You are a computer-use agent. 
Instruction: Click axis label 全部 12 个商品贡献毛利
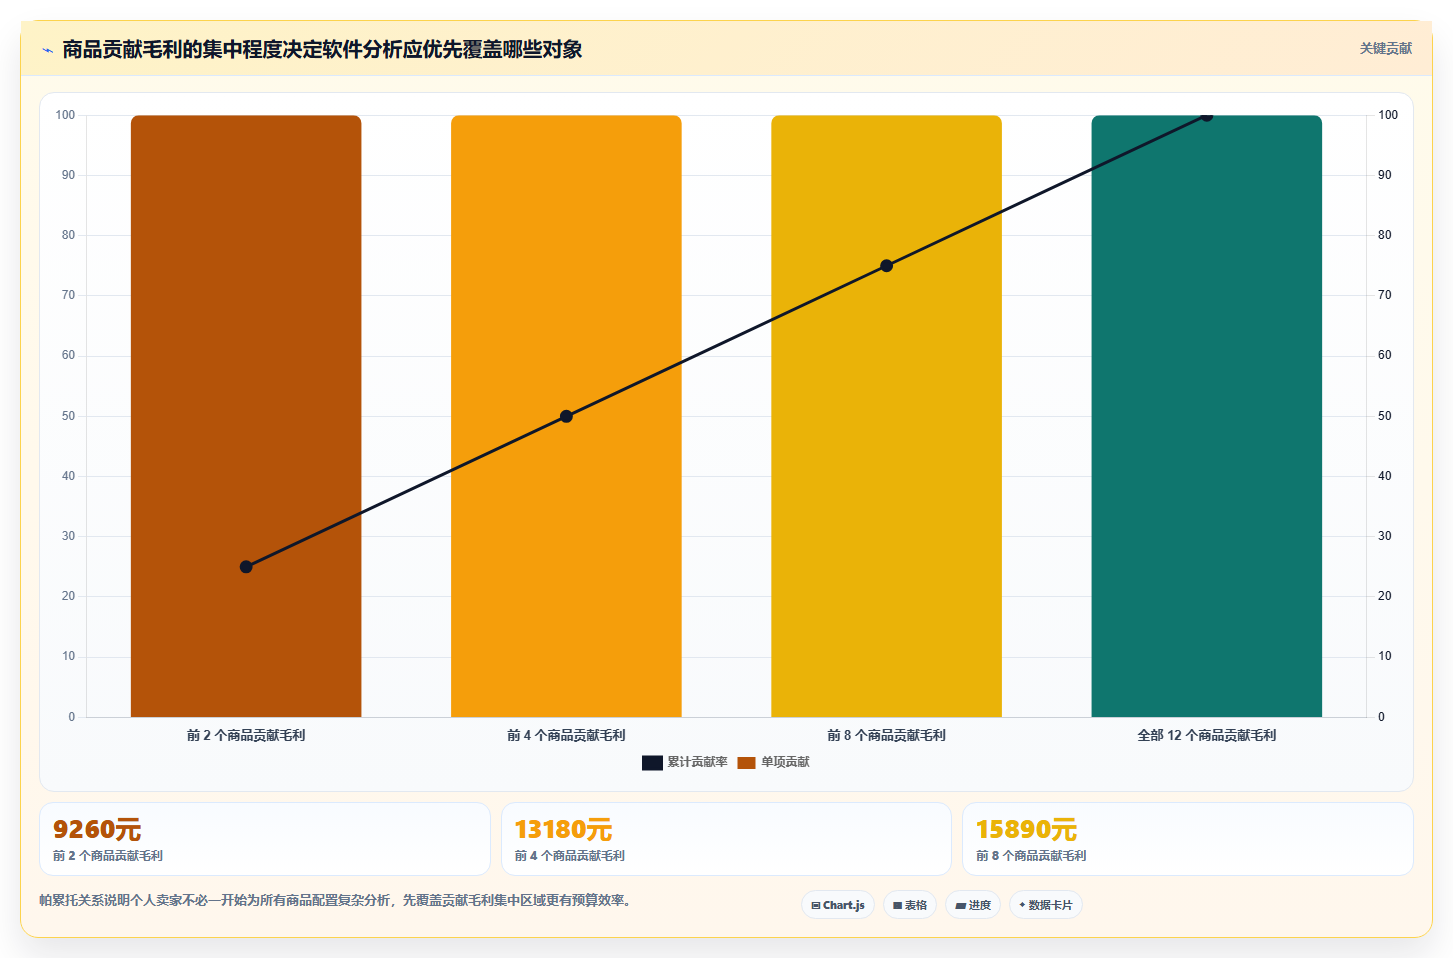coord(1206,735)
